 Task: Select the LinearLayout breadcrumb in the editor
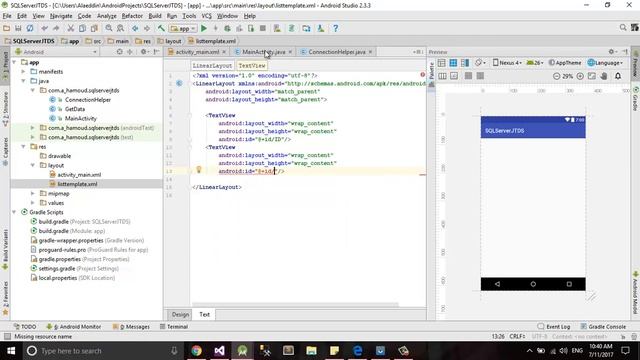[212, 65]
